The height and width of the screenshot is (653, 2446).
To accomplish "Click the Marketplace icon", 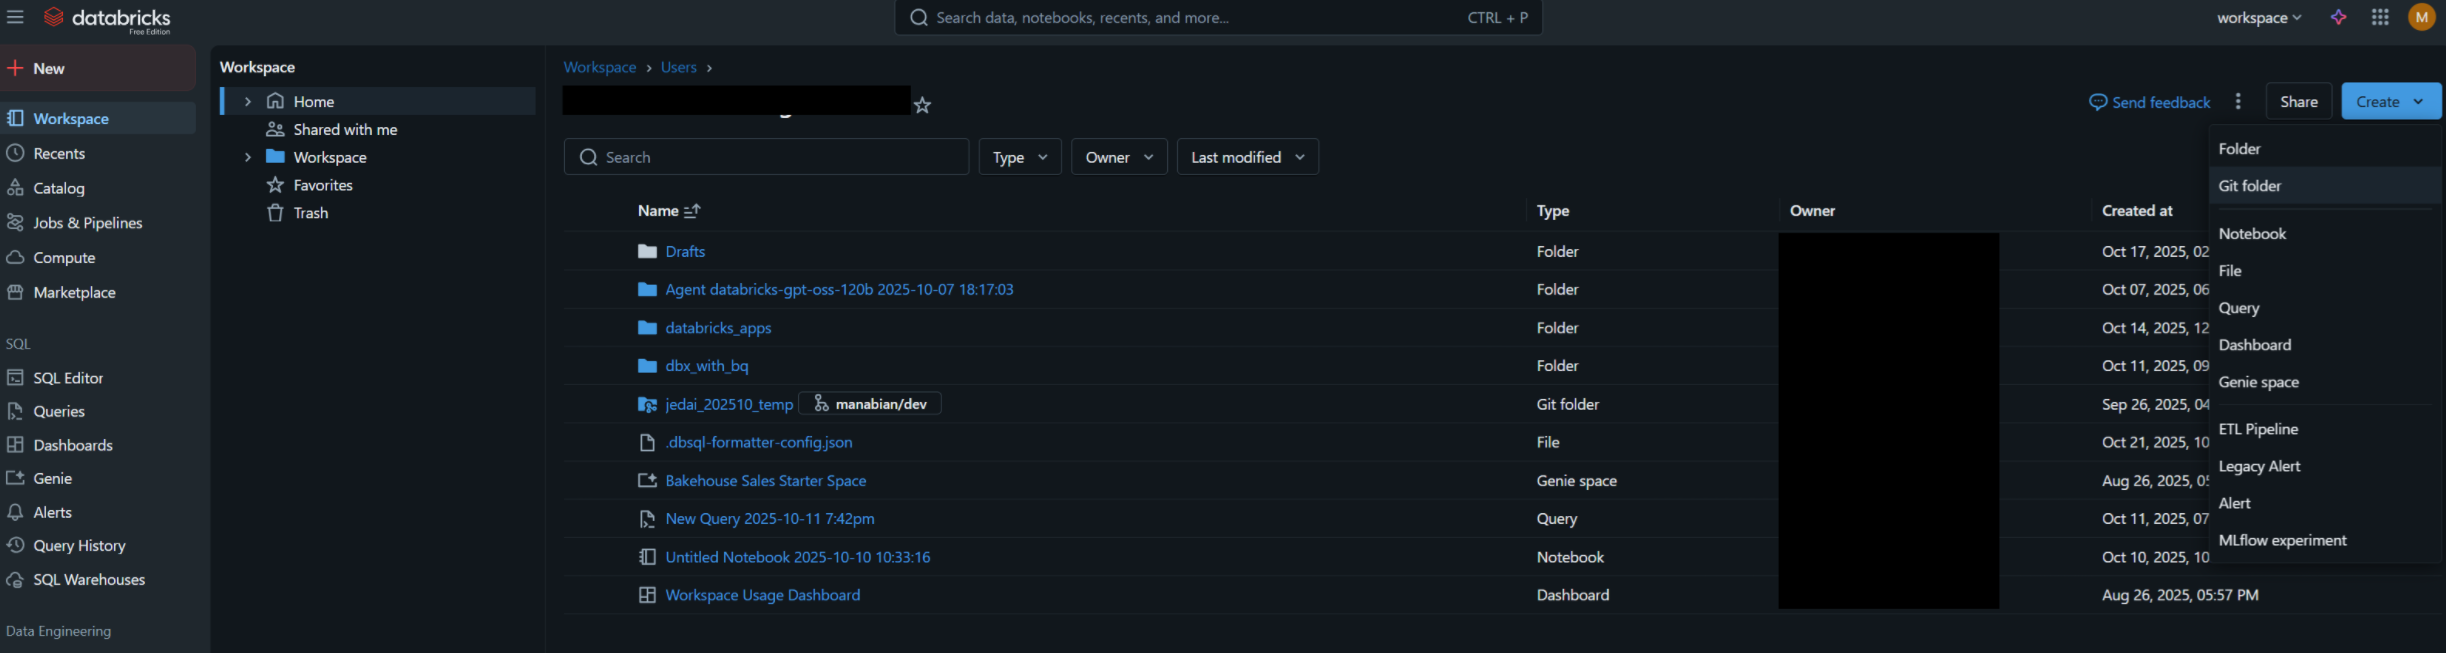I will 15,292.
